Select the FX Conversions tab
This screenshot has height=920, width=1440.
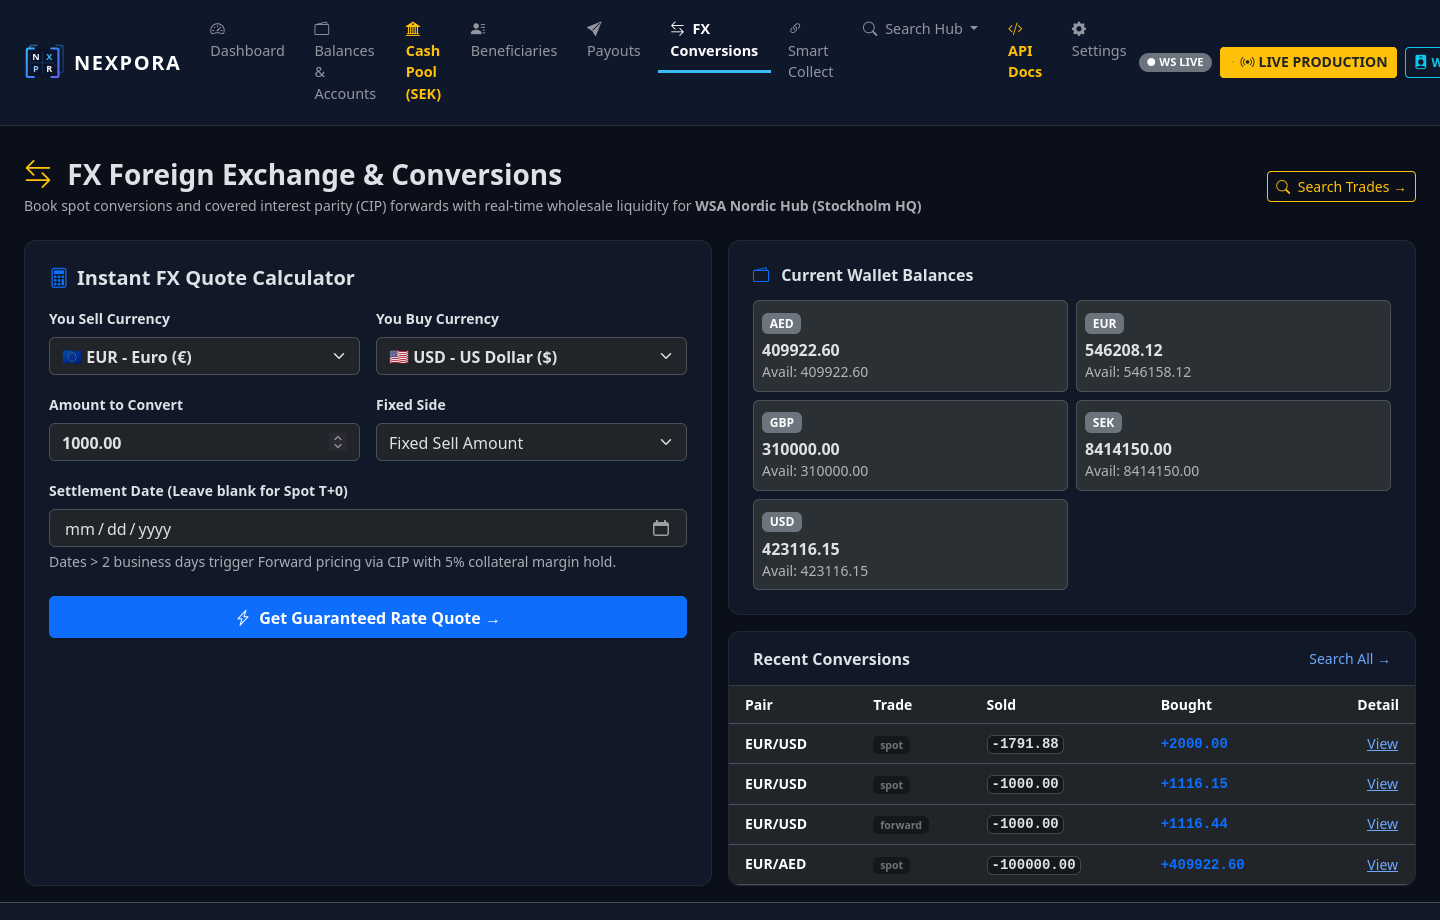[714, 41]
